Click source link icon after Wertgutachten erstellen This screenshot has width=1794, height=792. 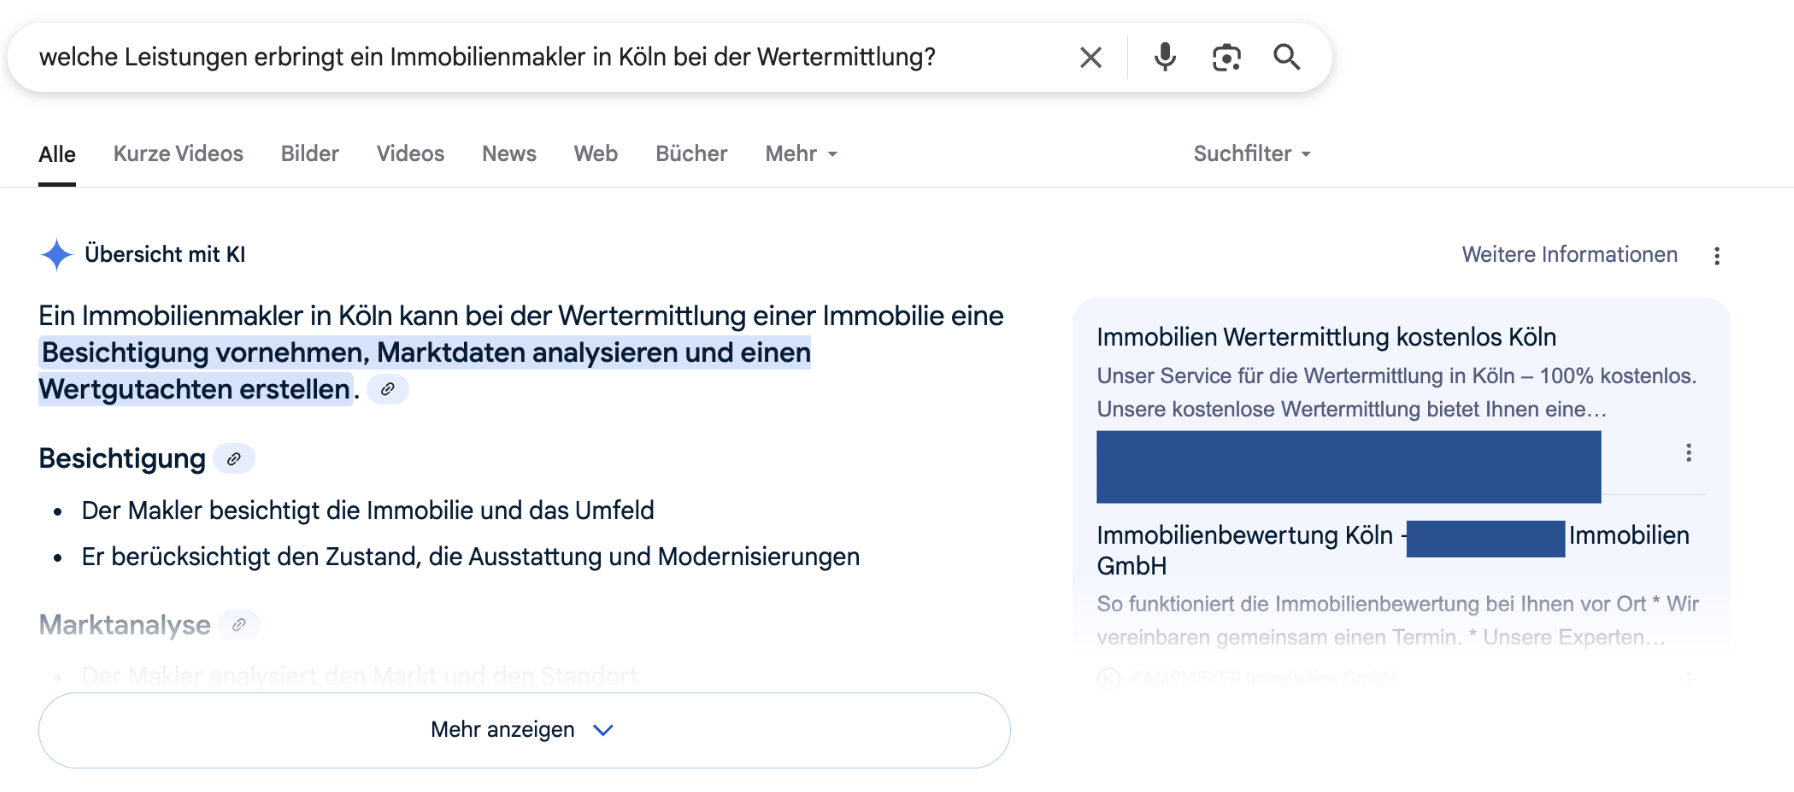tap(388, 389)
